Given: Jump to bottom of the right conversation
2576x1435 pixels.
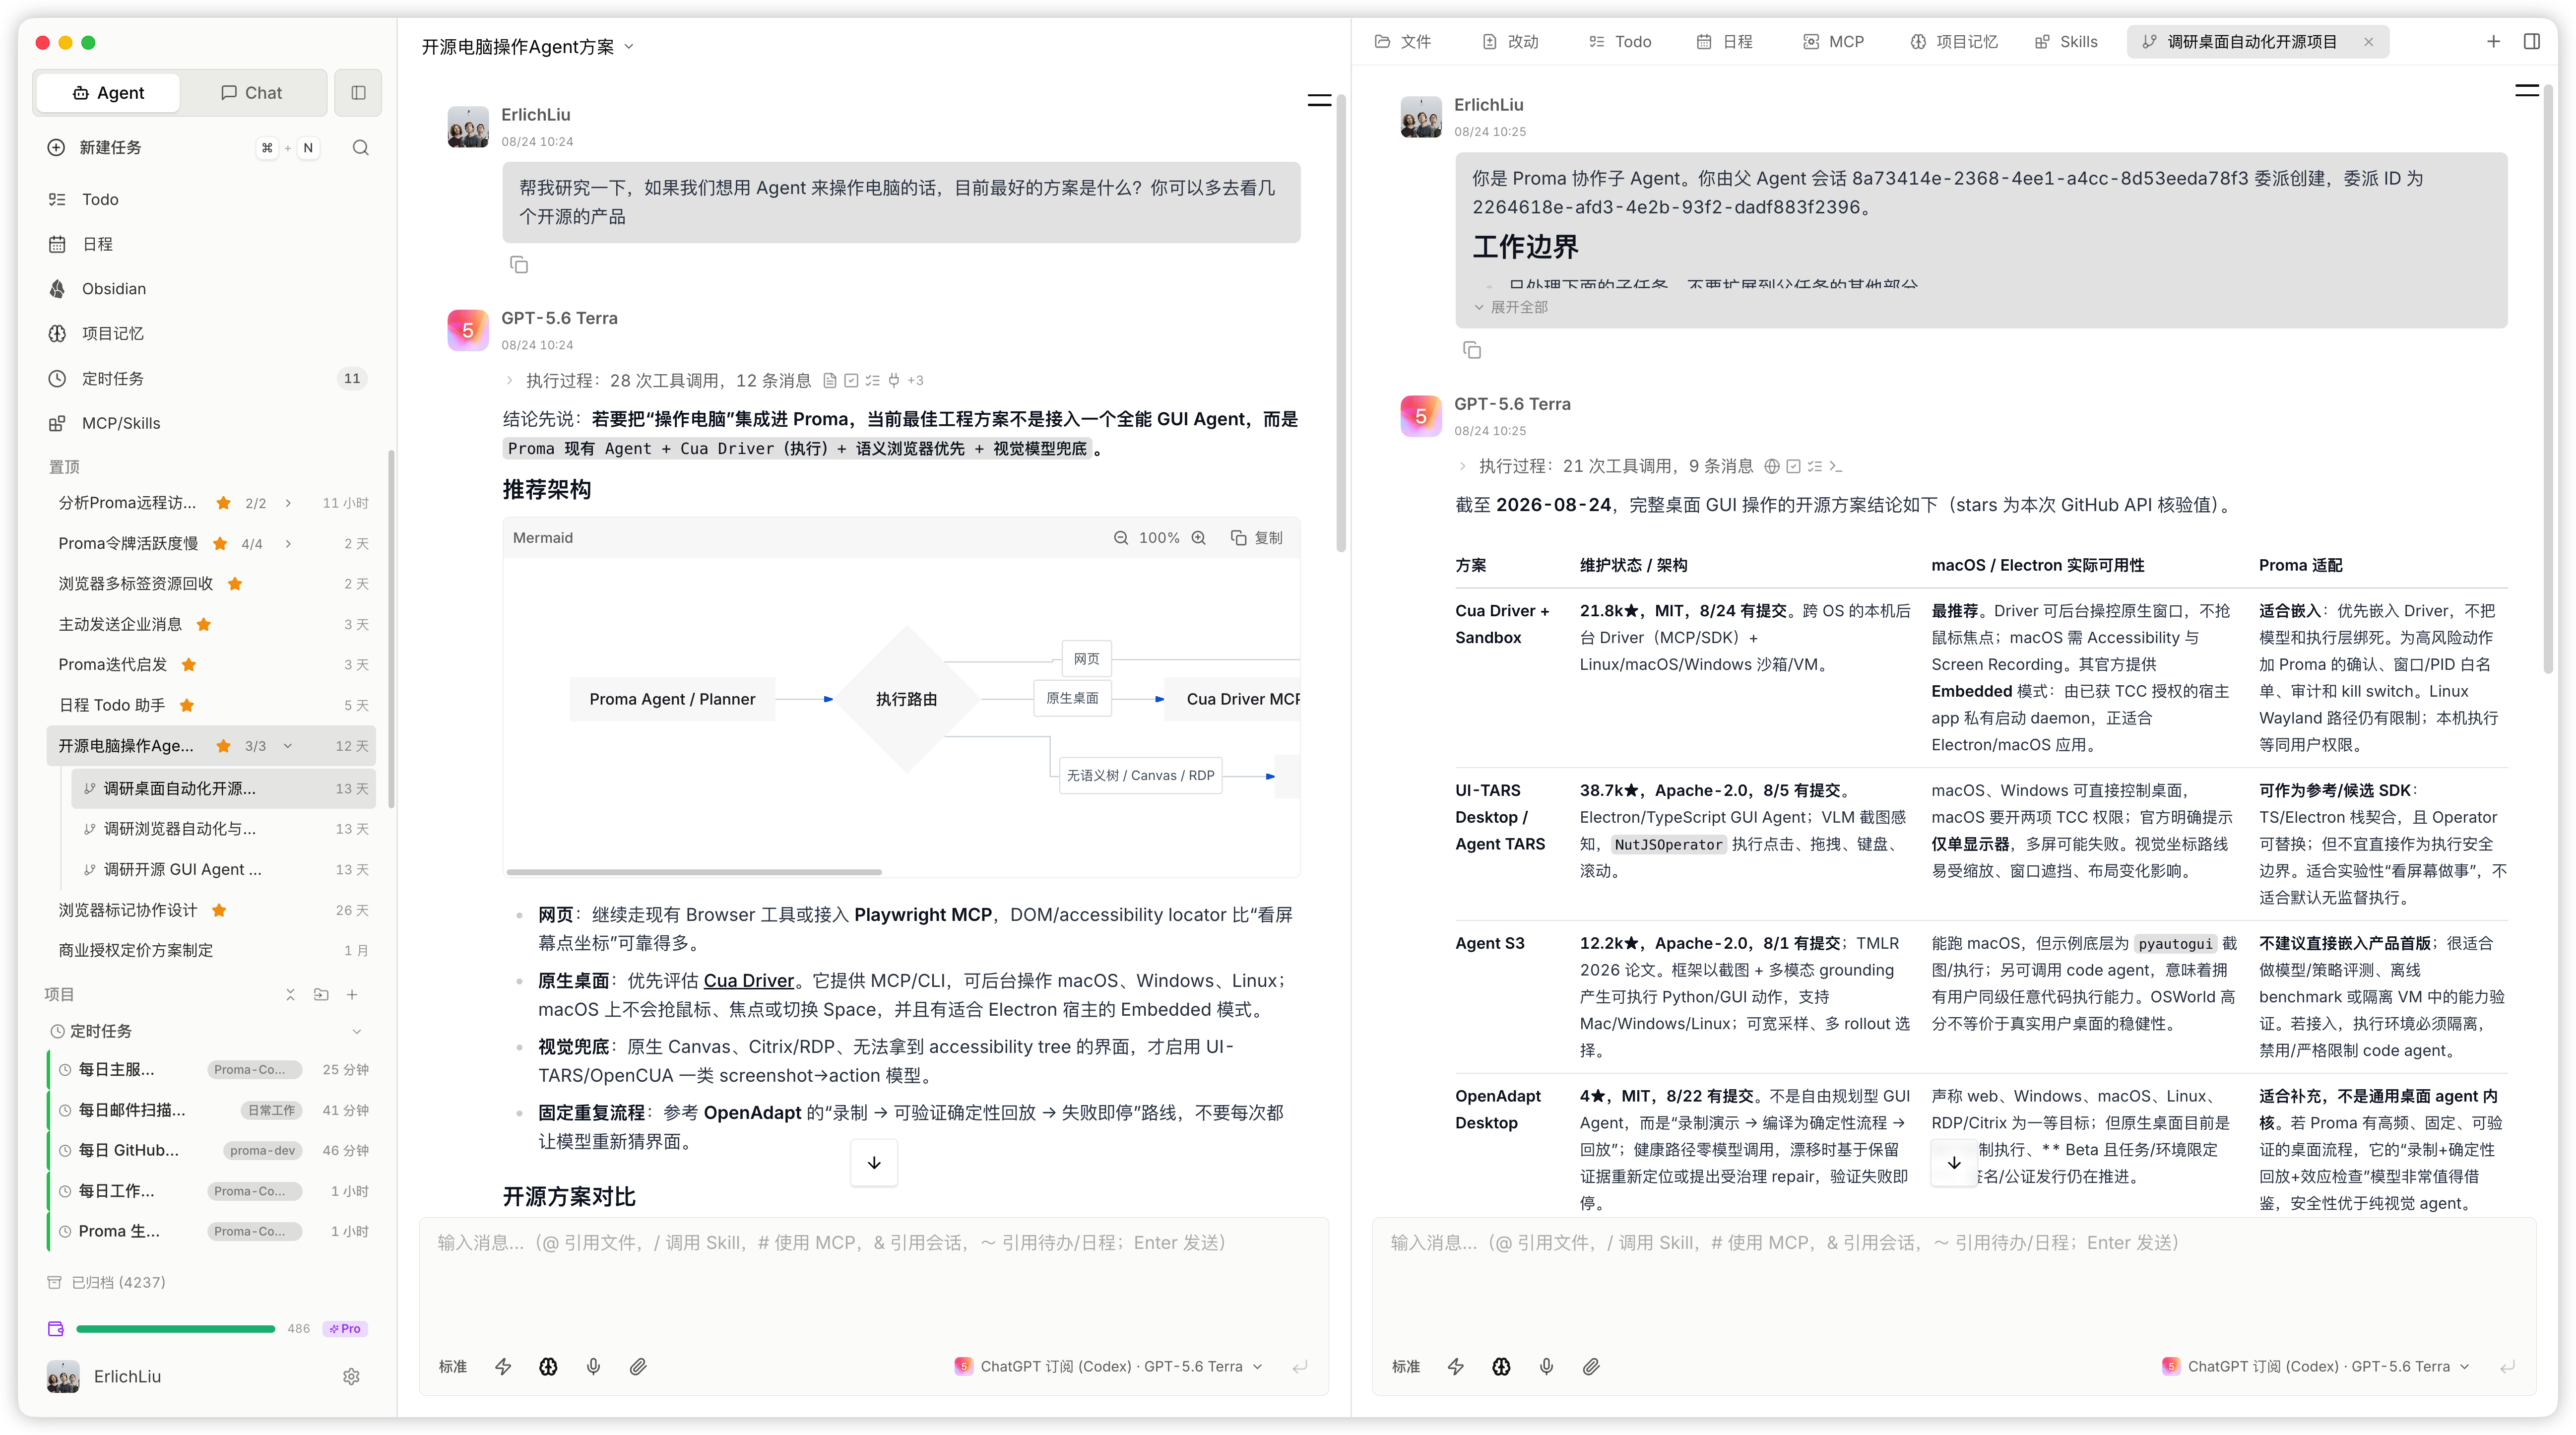Looking at the screenshot, I should click(1954, 1163).
